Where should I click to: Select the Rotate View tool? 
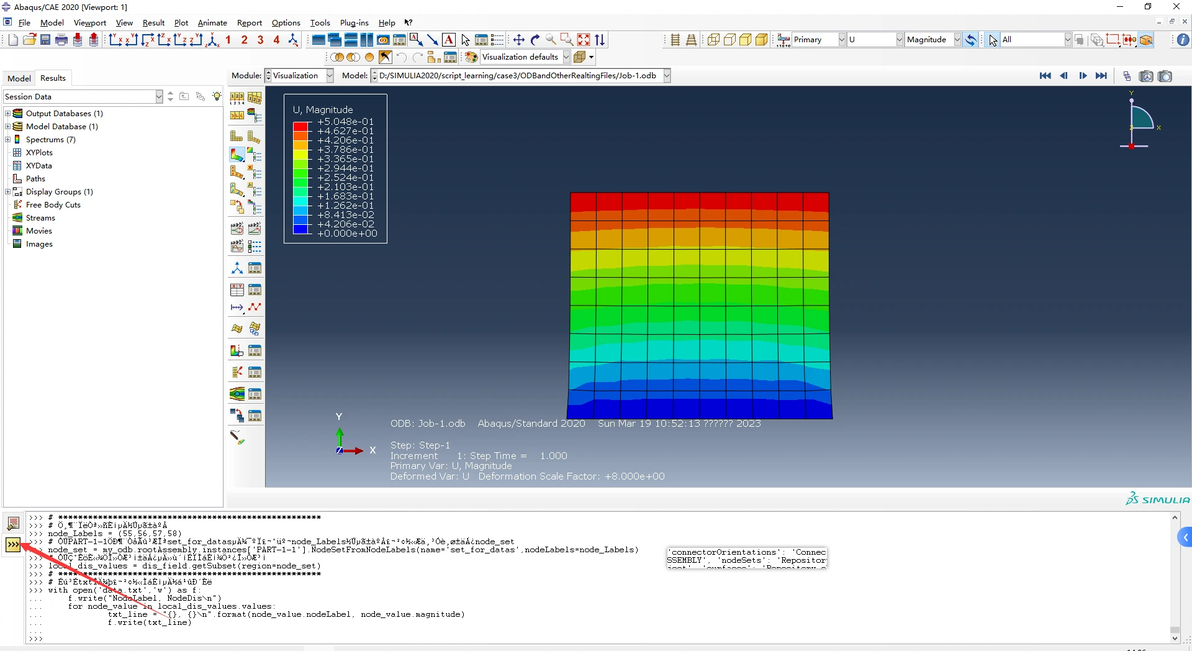click(535, 40)
